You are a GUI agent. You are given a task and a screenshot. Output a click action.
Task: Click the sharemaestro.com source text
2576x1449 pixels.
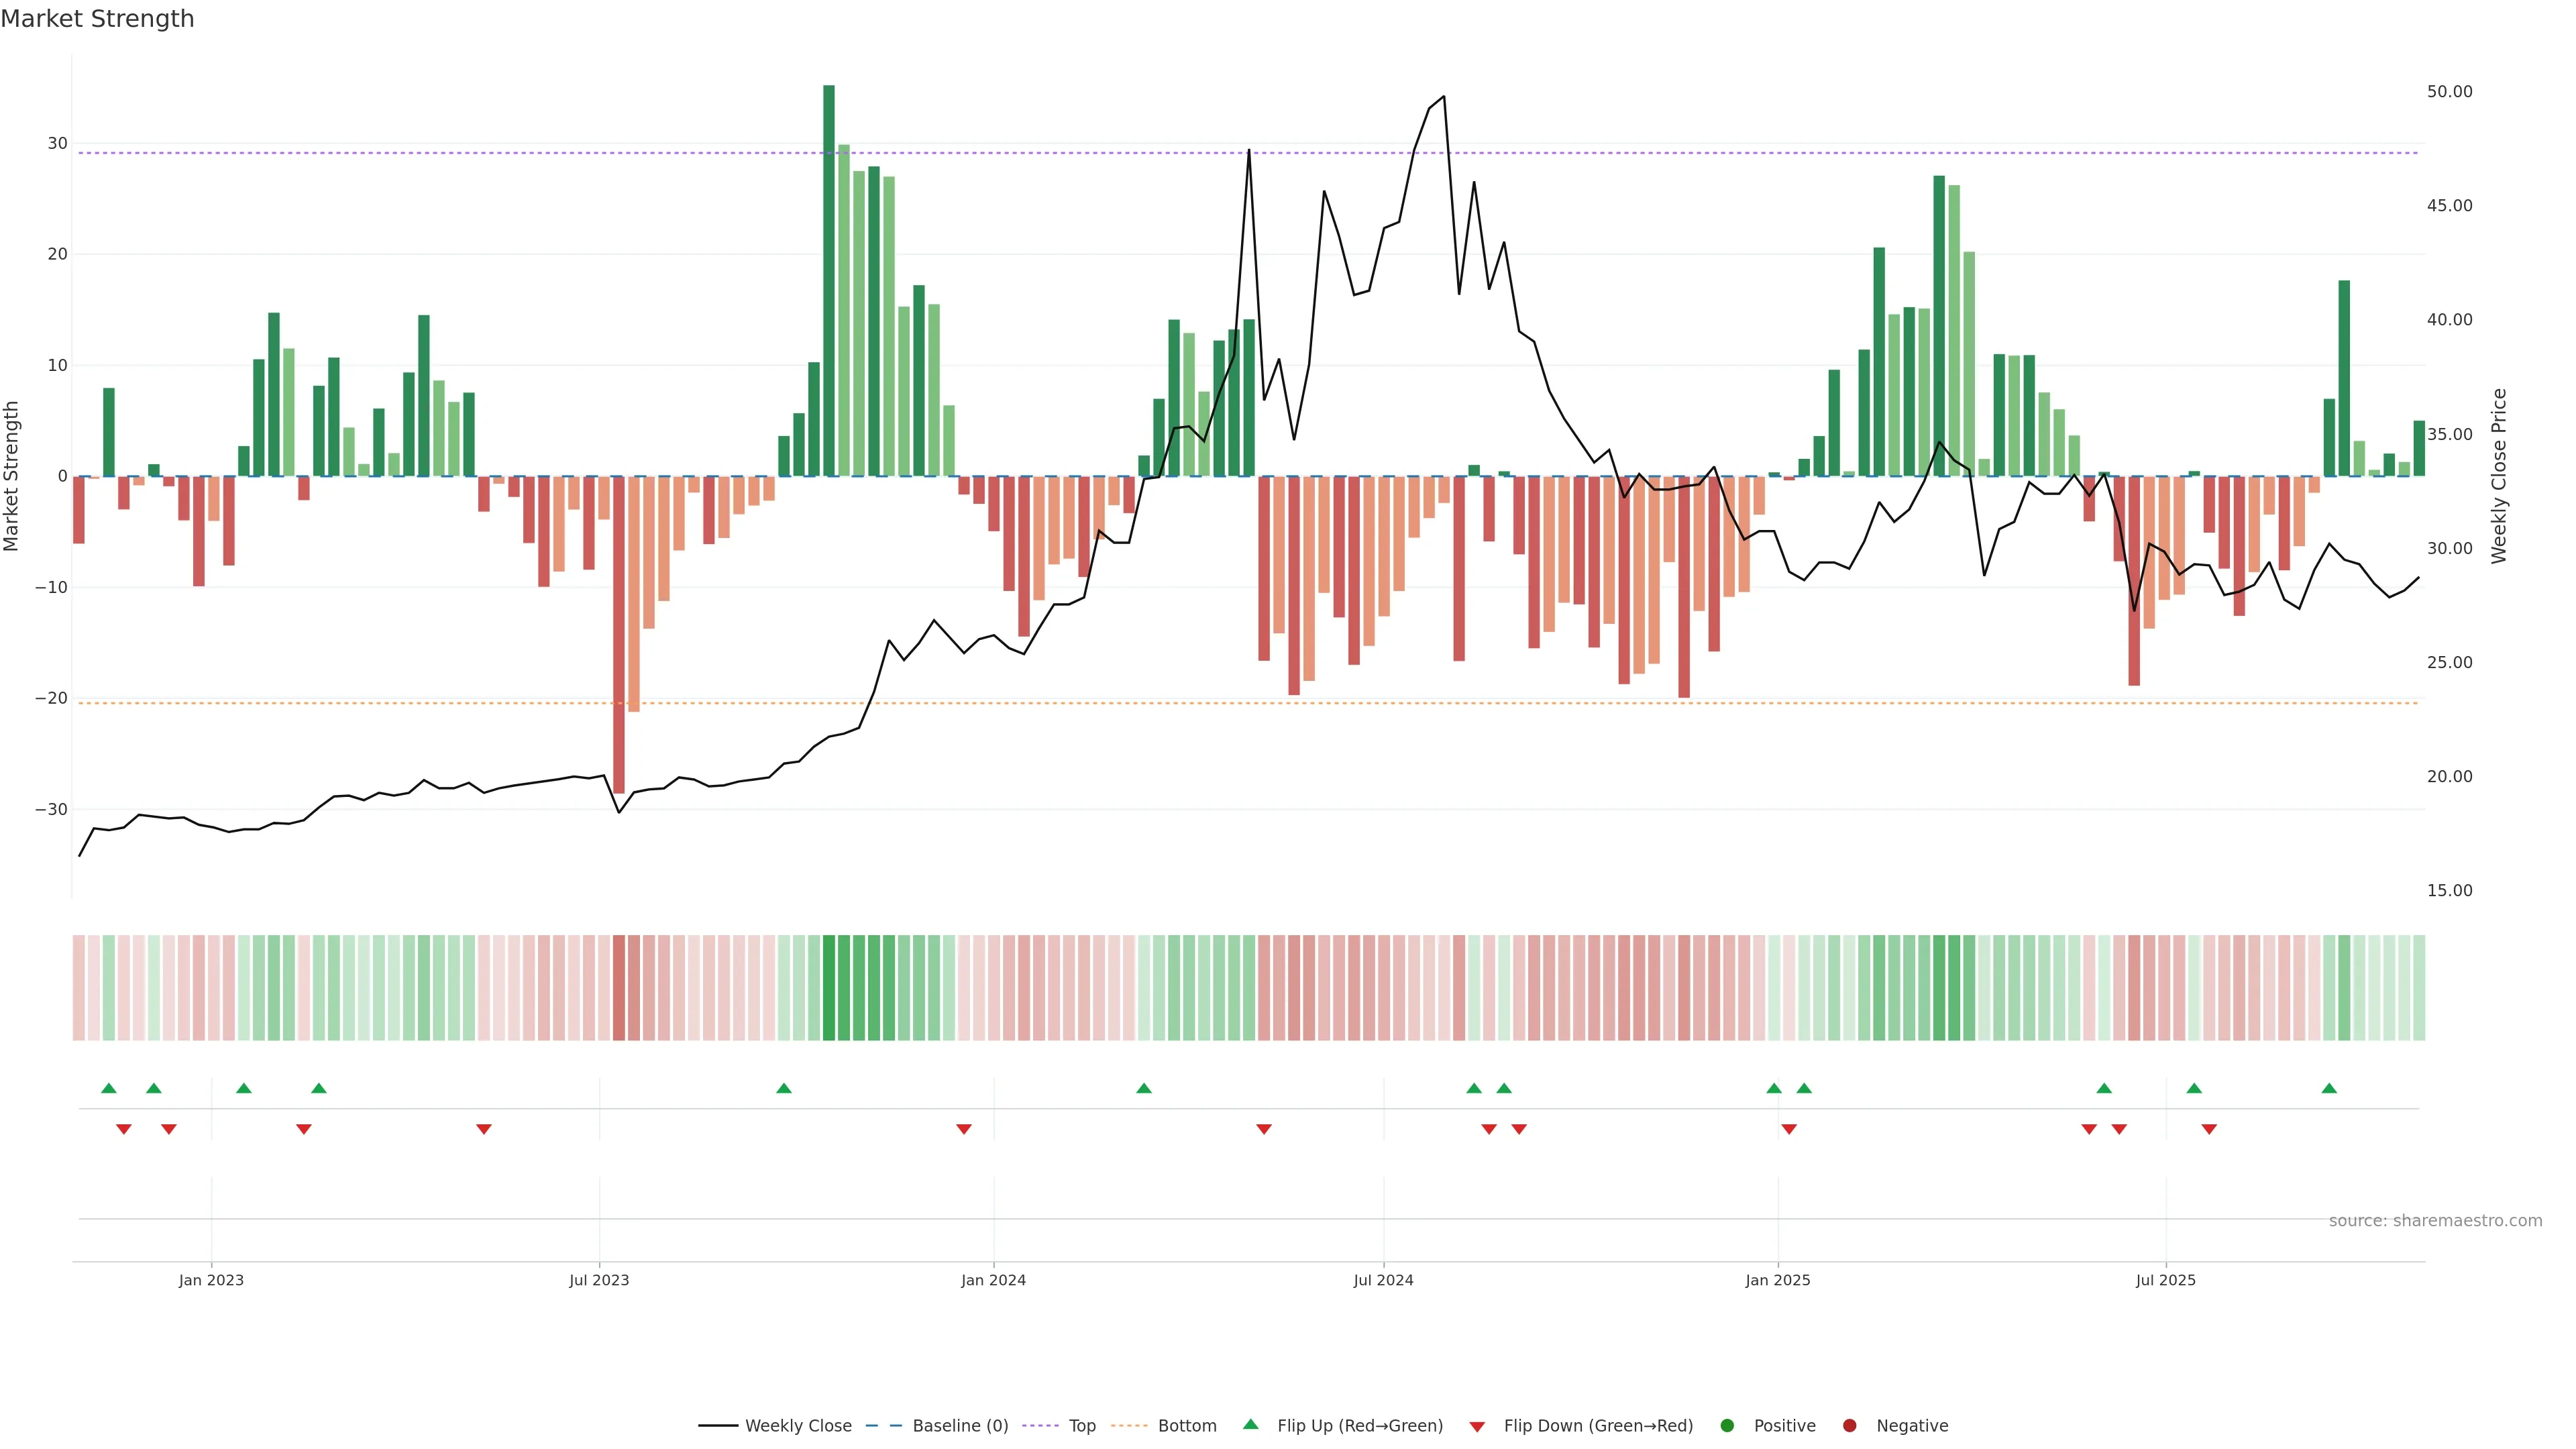pos(2435,1221)
